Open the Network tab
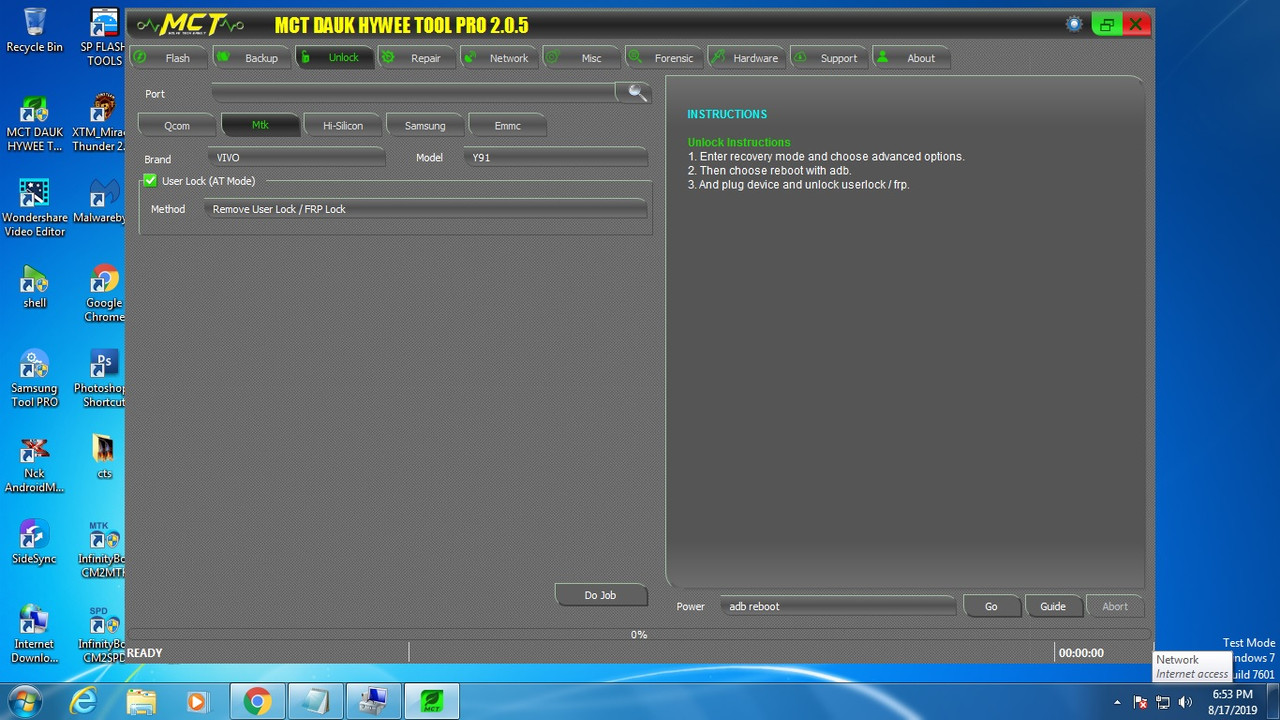This screenshot has width=1280, height=720. pos(499,58)
